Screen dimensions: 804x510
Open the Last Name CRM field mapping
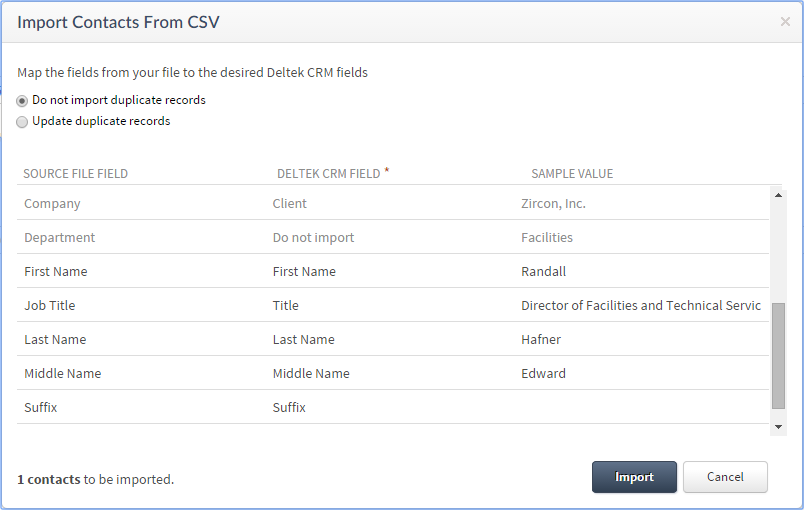(x=304, y=340)
